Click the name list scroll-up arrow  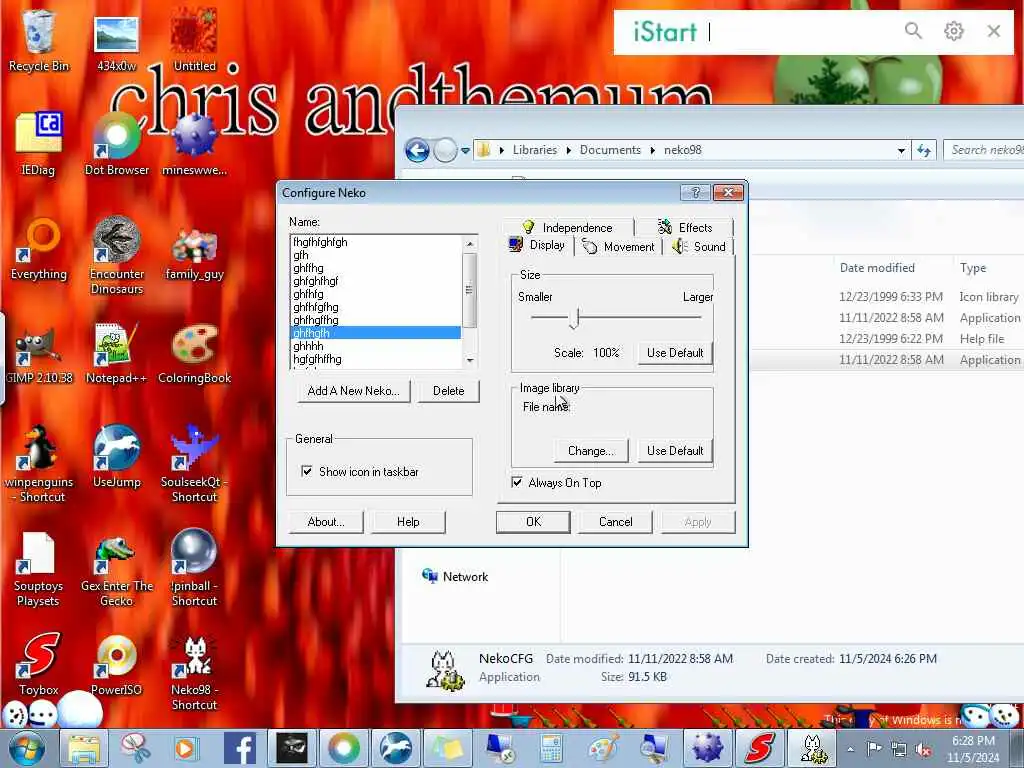tap(470, 243)
